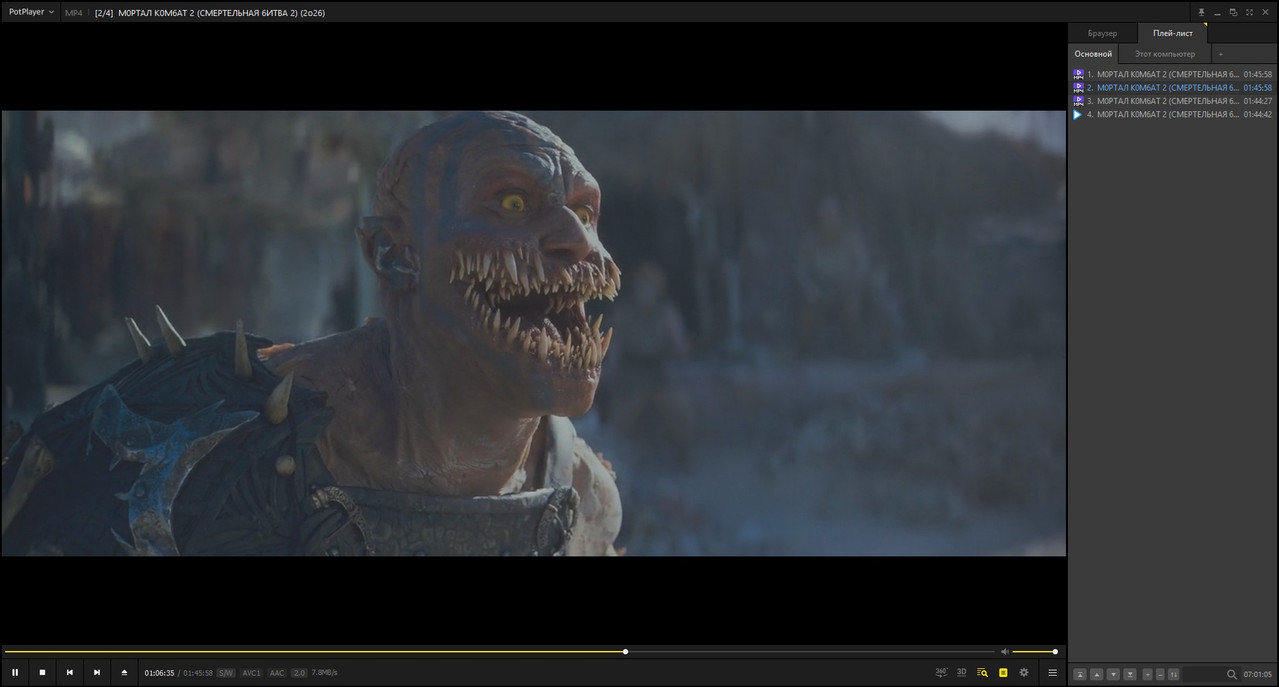Viewport: 1279px width, 687px height.
Task: Mute the audio with speaker icon
Action: (1005, 652)
